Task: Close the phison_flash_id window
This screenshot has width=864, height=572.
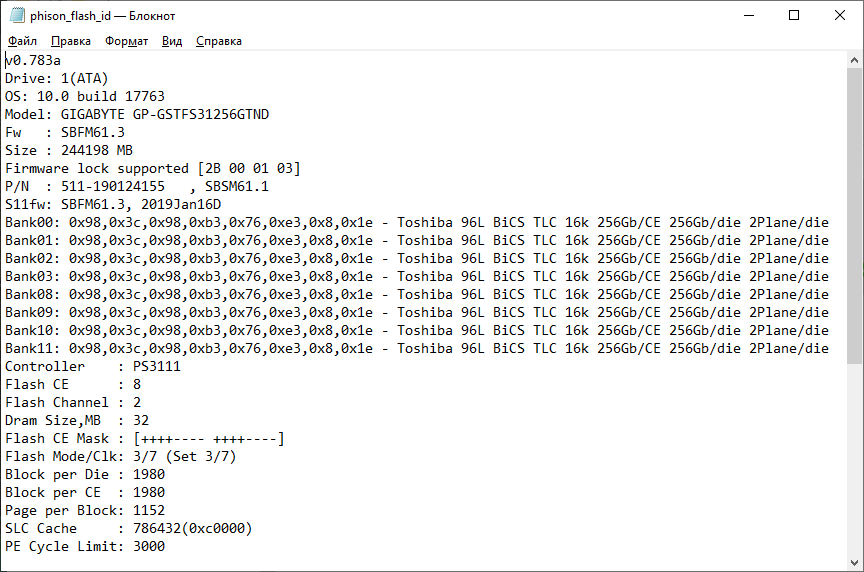Action: click(840, 15)
